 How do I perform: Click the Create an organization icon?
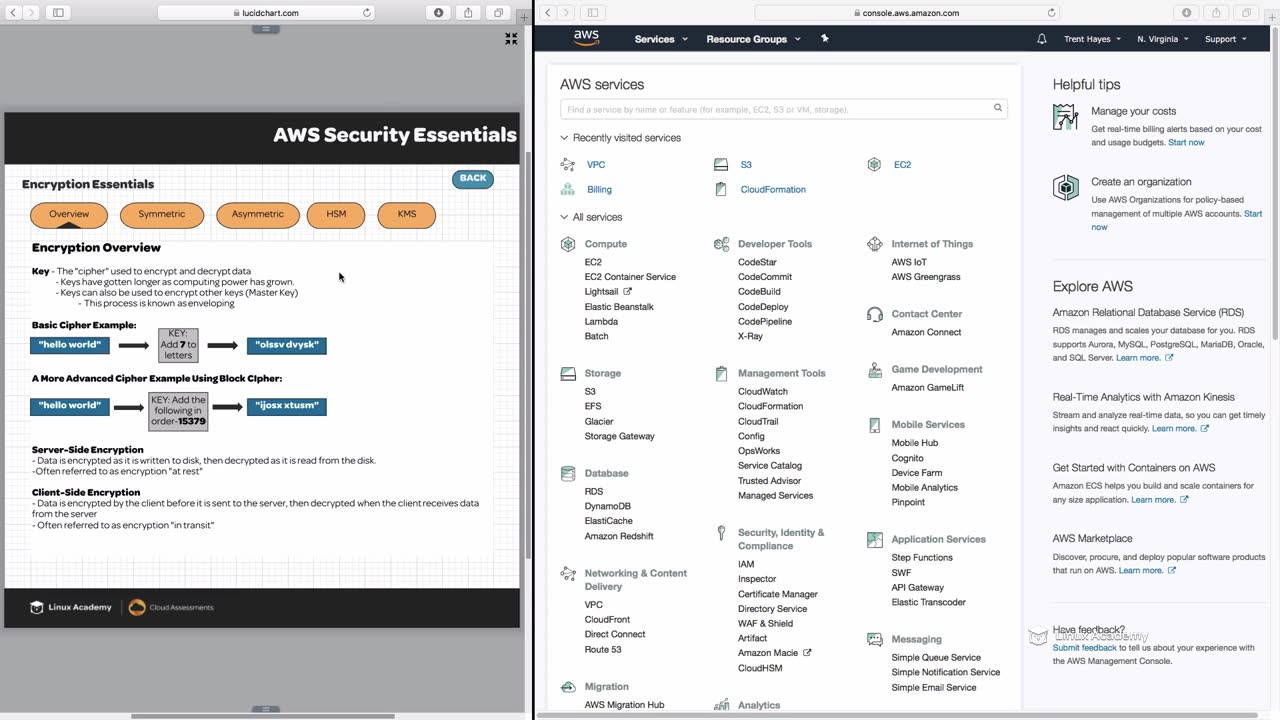point(1066,188)
